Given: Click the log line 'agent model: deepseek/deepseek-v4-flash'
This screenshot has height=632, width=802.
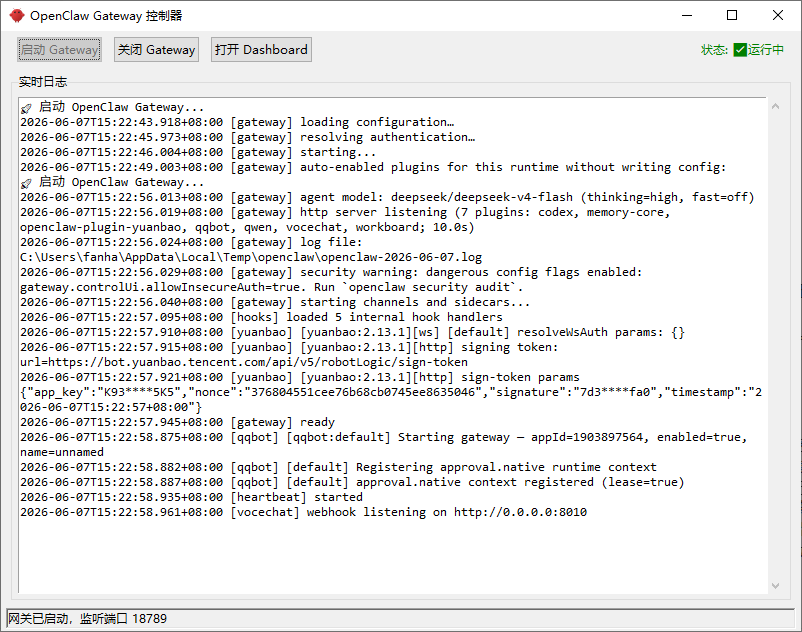Looking at the screenshot, I should (x=387, y=197).
